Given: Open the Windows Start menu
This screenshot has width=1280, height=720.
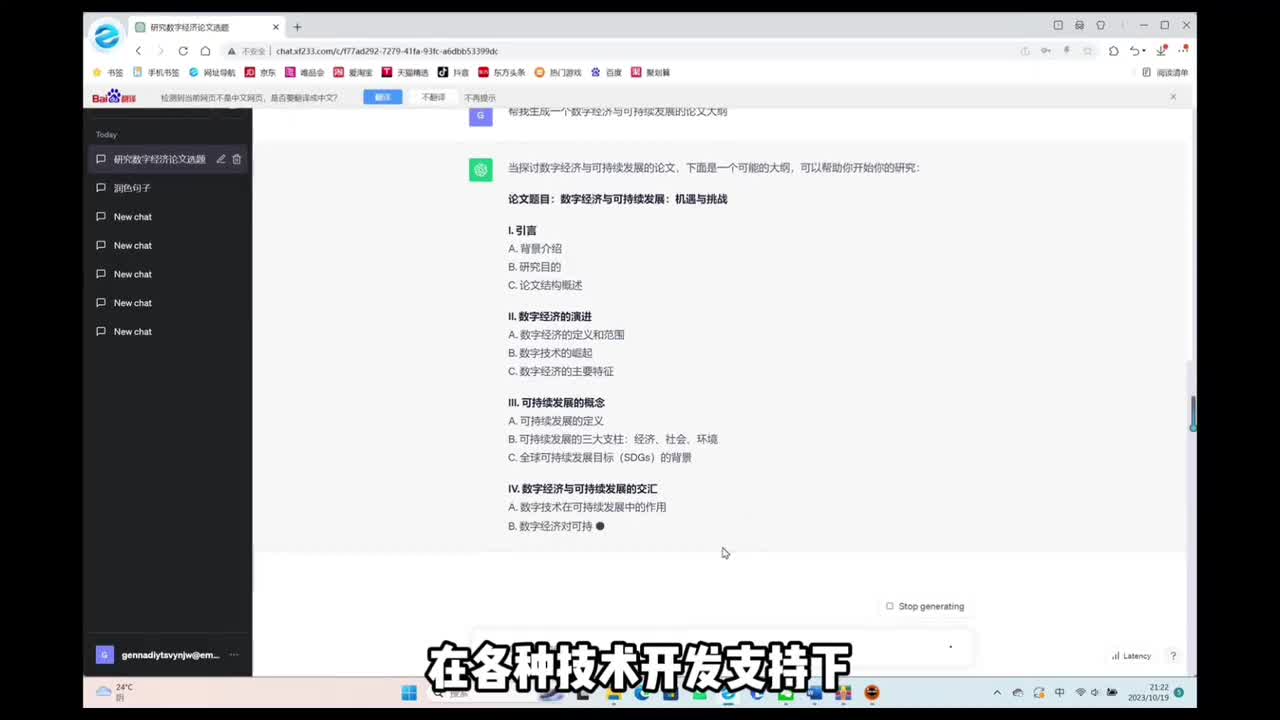Looking at the screenshot, I should pos(409,692).
